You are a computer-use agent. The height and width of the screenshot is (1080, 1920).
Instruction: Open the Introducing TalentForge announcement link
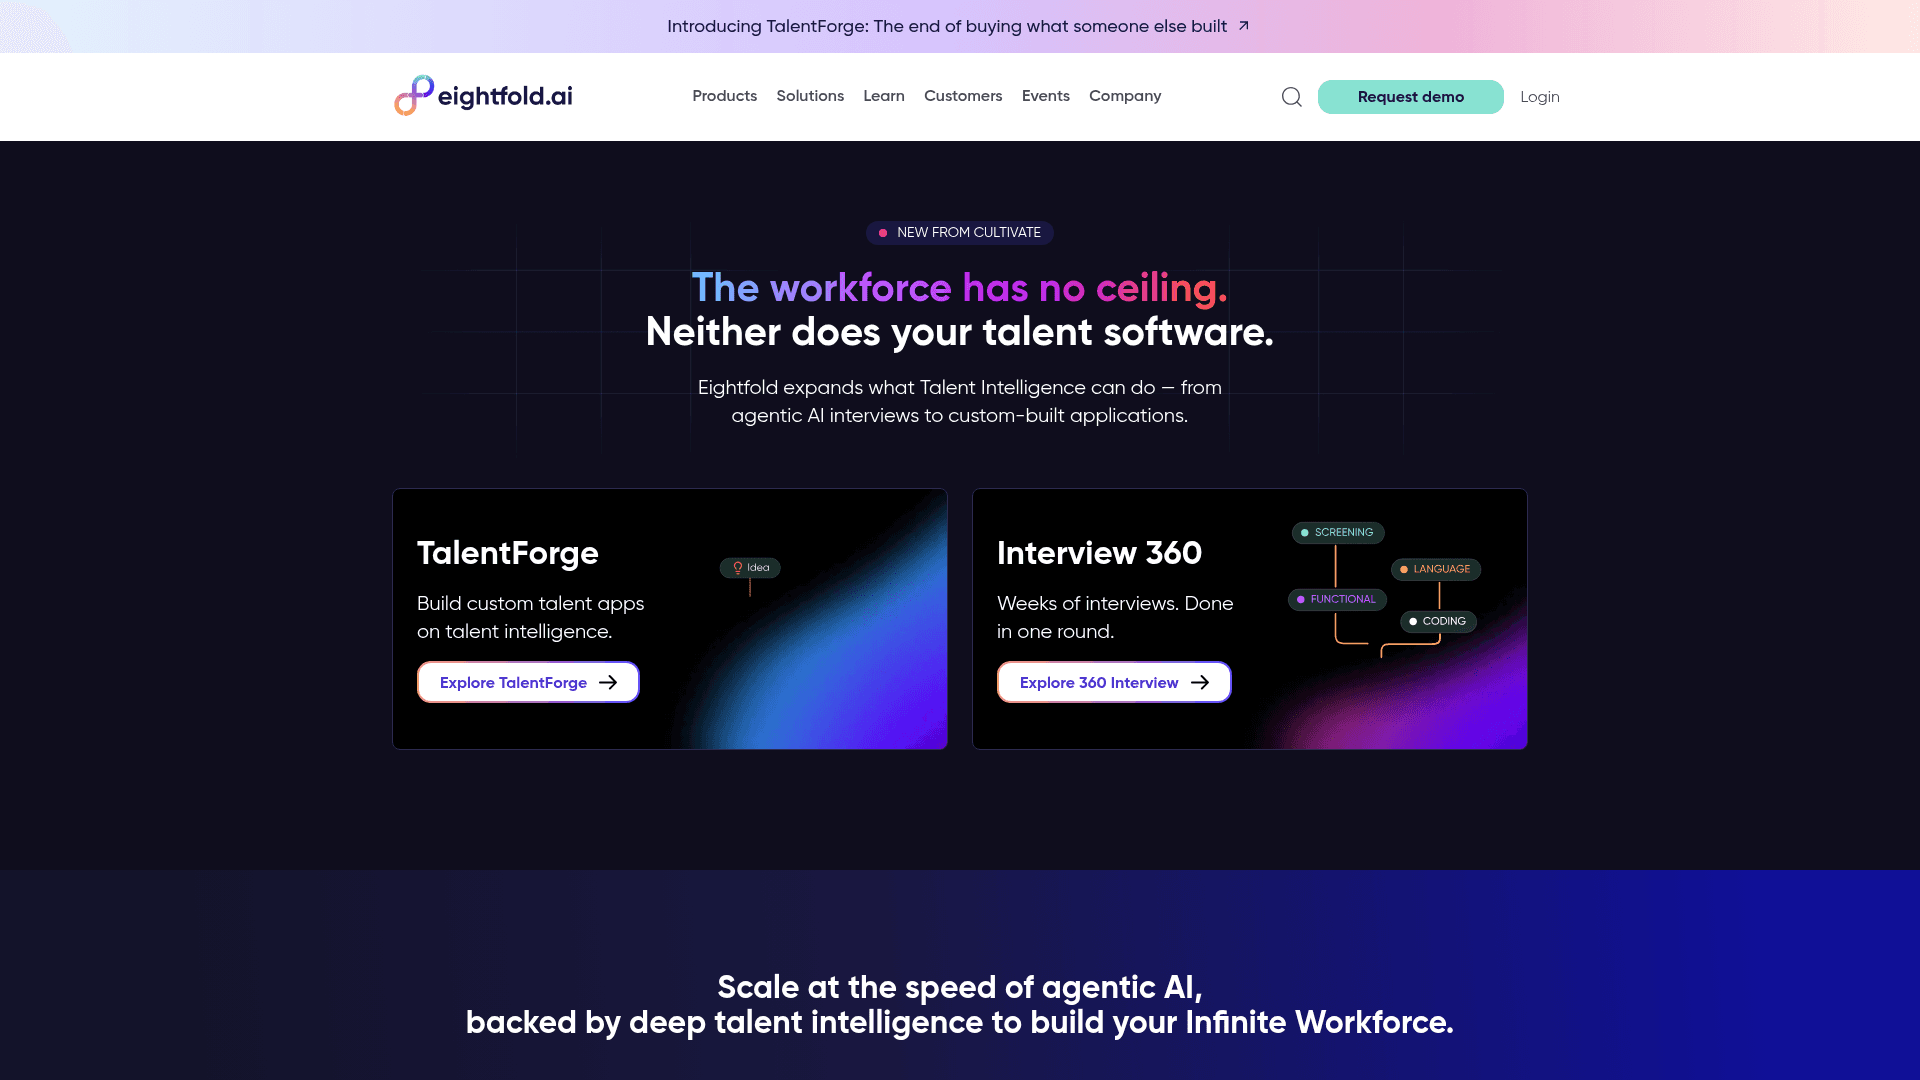[x=958, y=26]
